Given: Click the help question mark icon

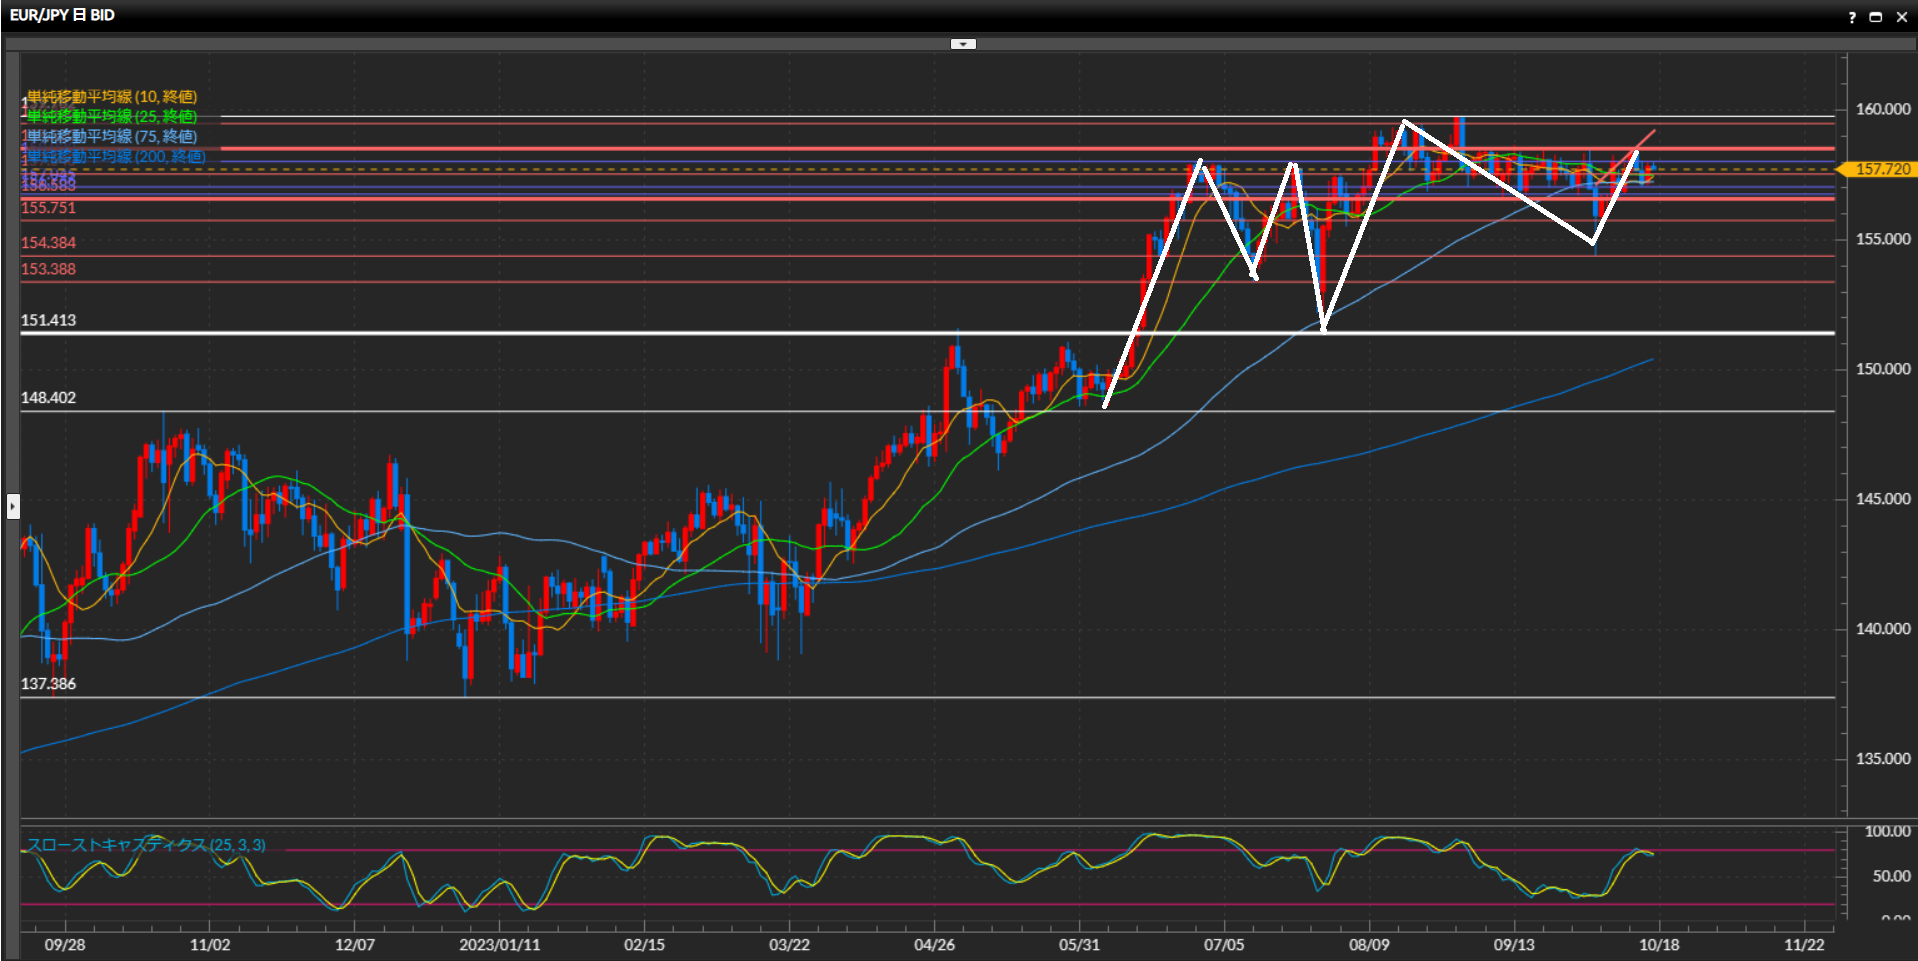Looking at the screenshot, I should (x=1852, y=17).
